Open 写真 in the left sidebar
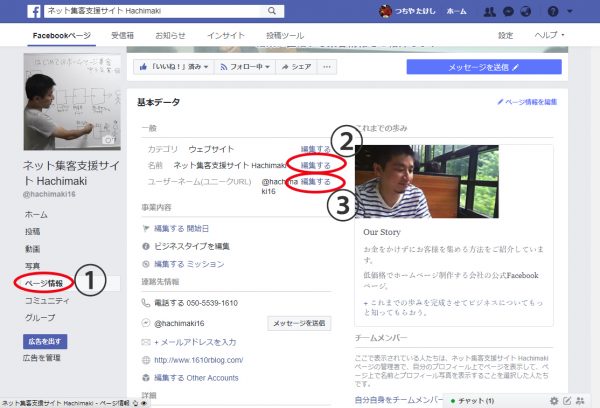Image resolution: width=600 pixels, height=408 pixels. [x=33, y=266]
